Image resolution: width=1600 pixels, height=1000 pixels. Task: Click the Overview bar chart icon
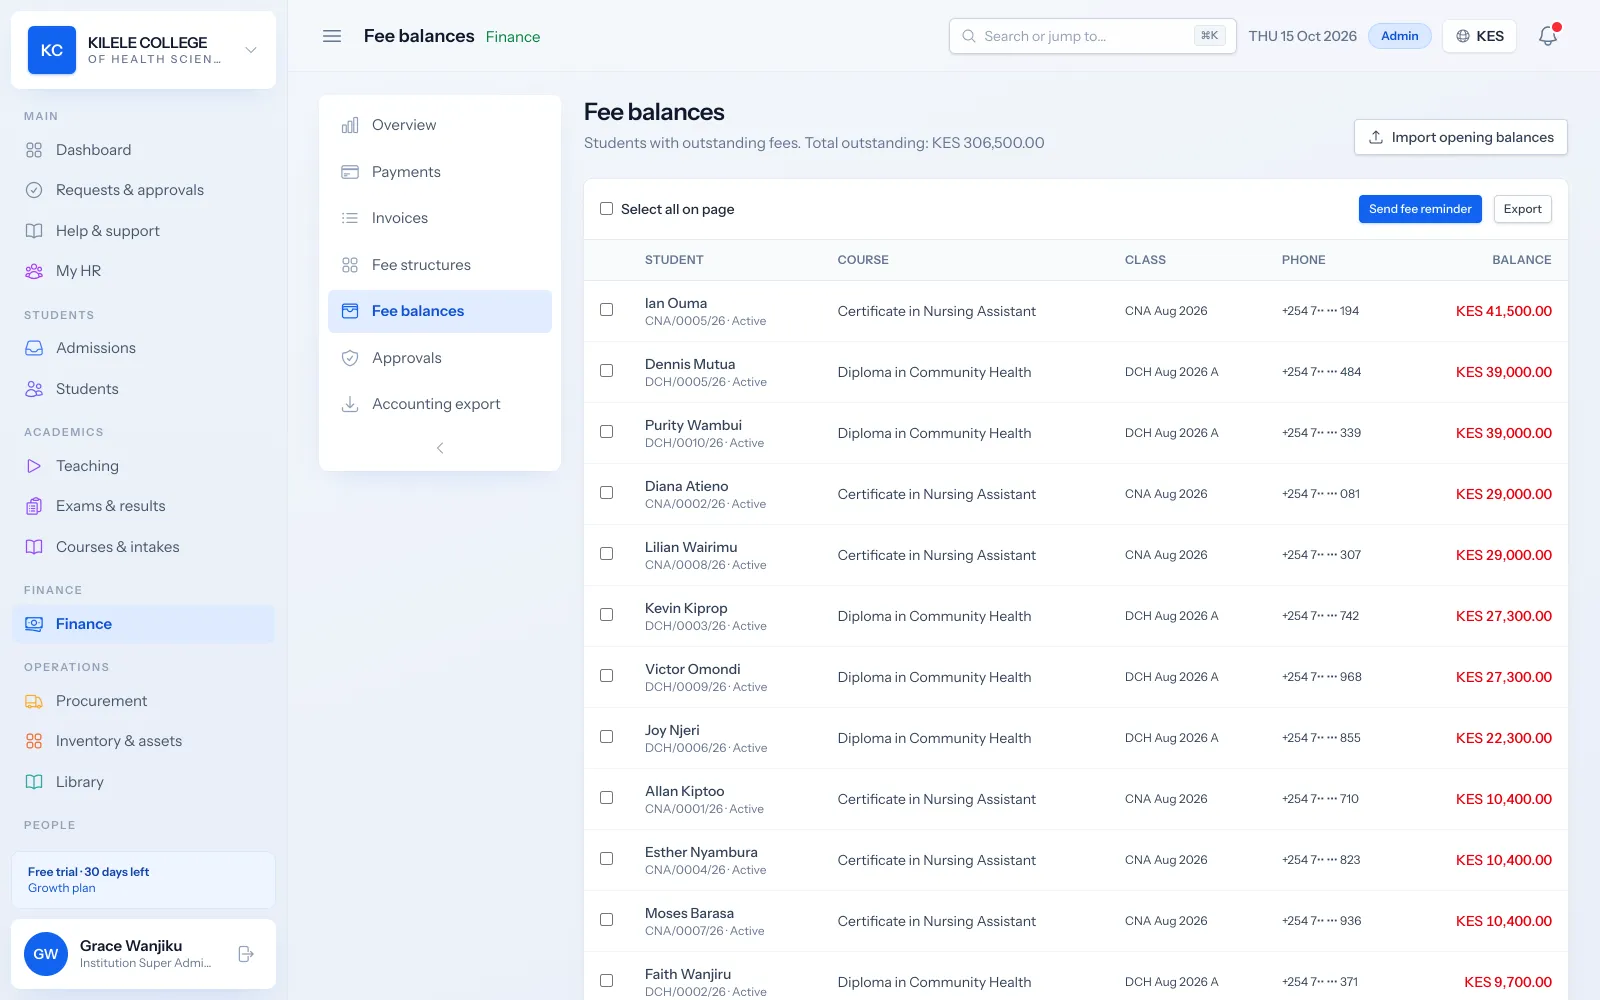[x=350, y=125]
